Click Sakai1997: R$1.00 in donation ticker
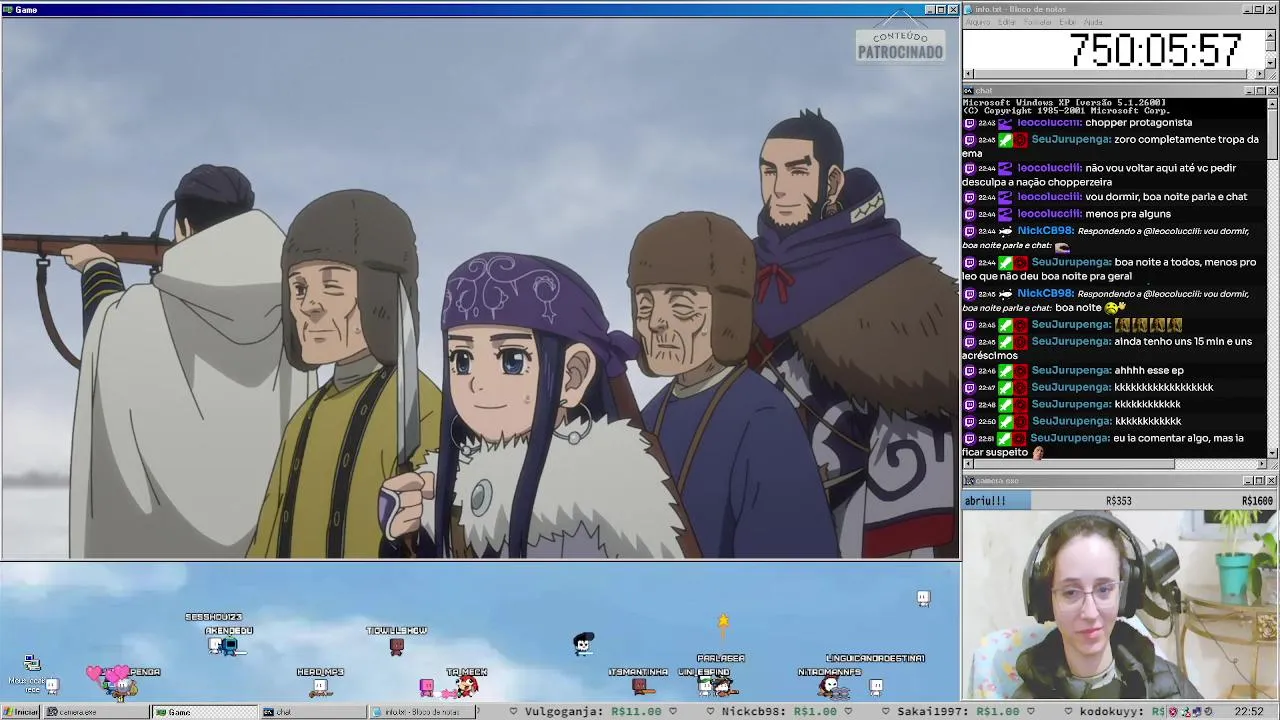Screen dimensions: 1280x720 click(x=958, y=712)
